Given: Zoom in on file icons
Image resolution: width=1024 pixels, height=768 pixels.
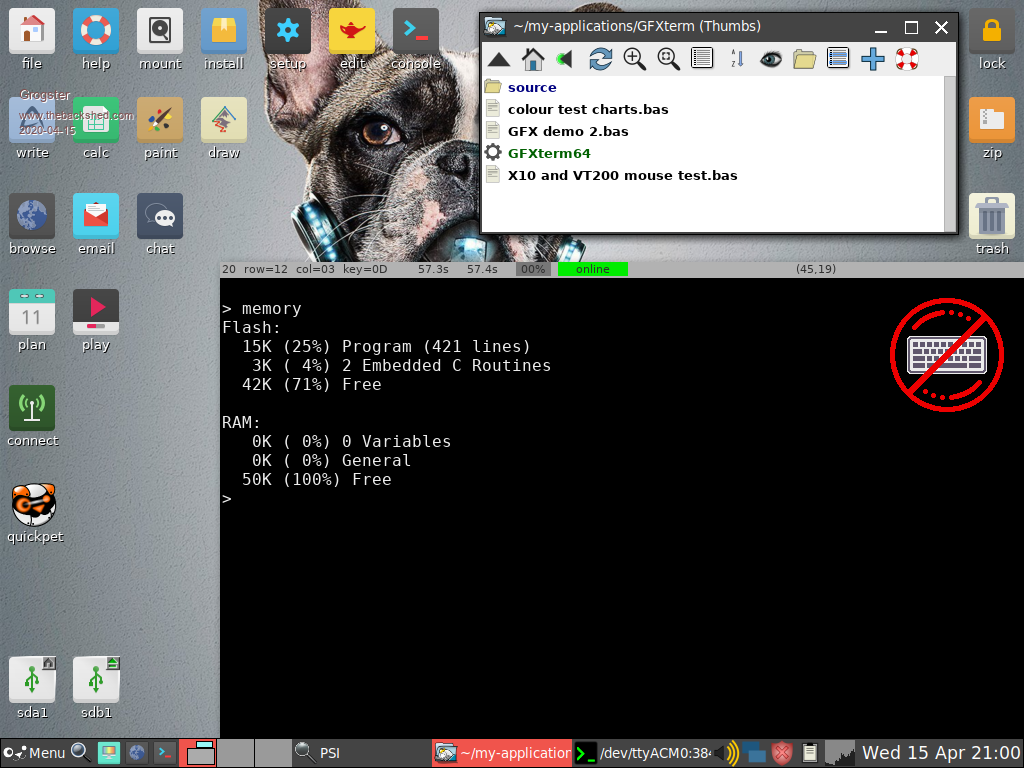Looking at the screenshot, I should 634,59.
